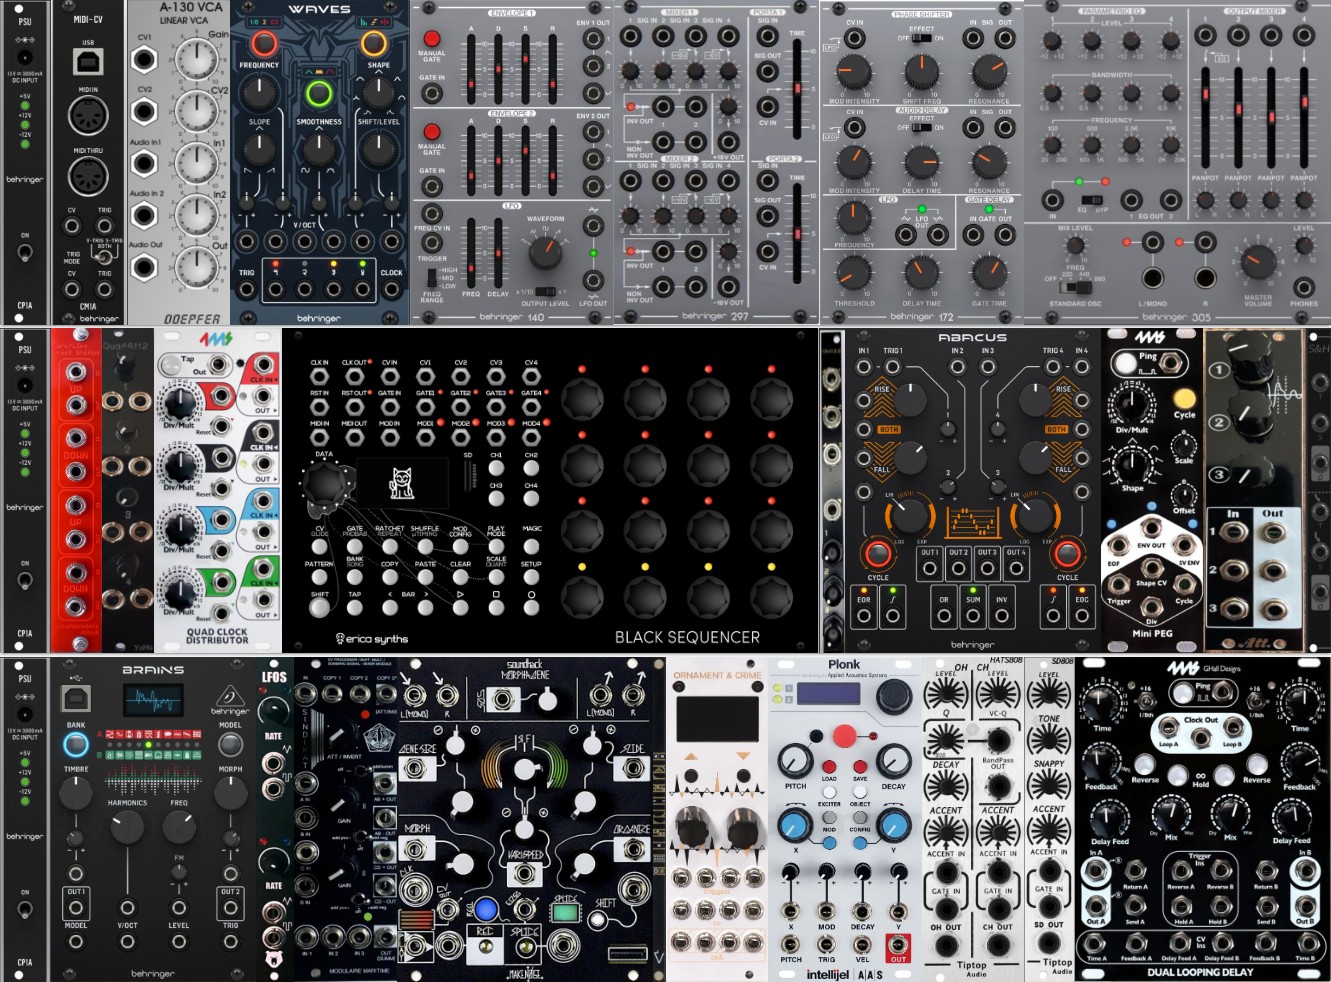Select the CH1 button on Black Sequencer
The height and width of the screenshot is (982, 1331).
[496, 468]
